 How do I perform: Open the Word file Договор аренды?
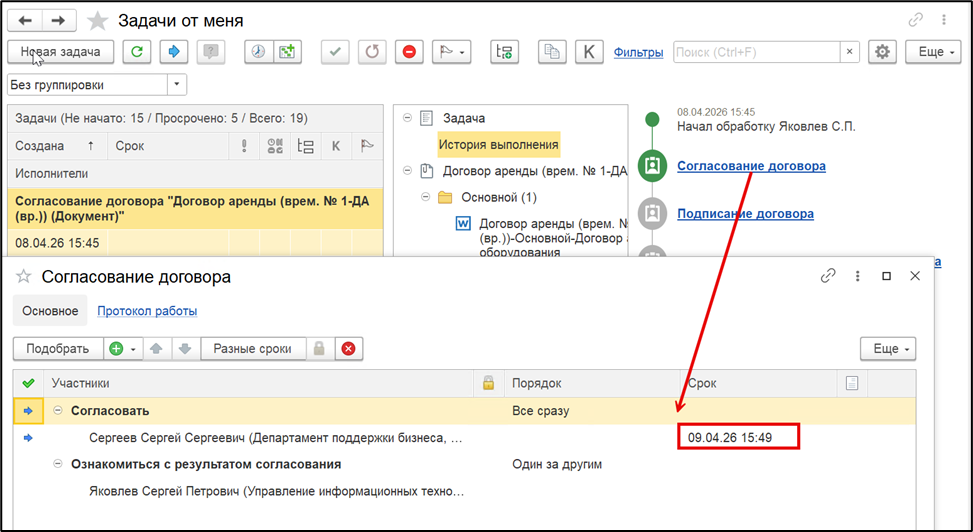(x=544, y=238)
